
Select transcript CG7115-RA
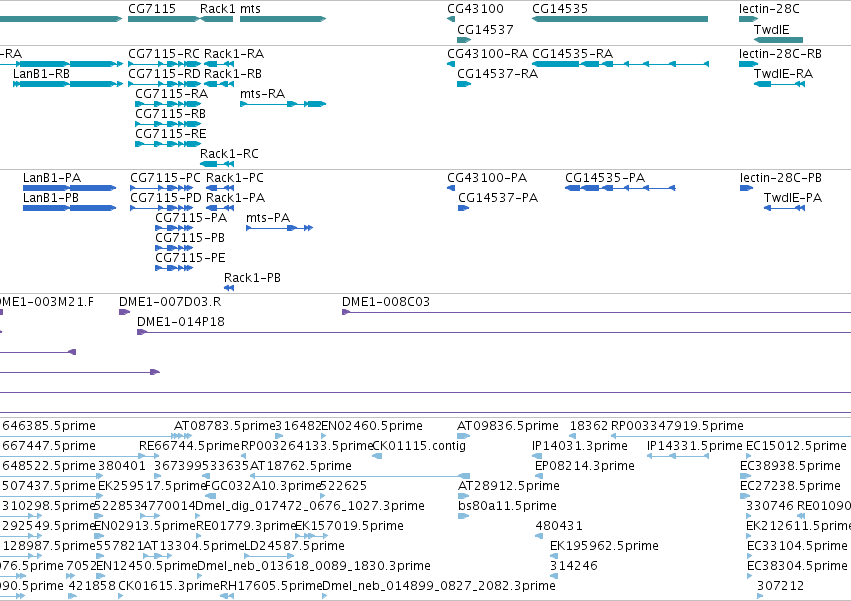click(x=172, y=94)
